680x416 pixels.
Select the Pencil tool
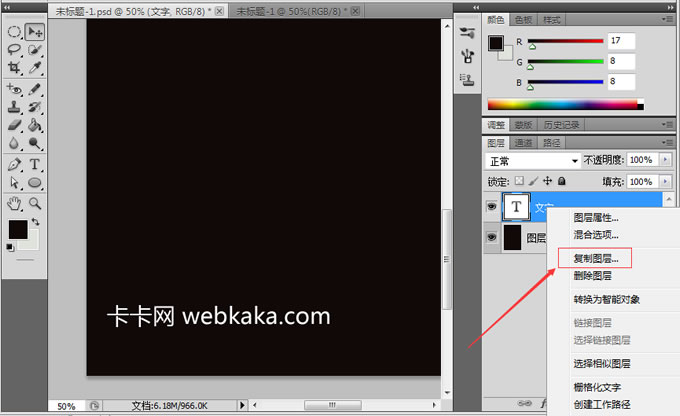[x=35, y=89]
